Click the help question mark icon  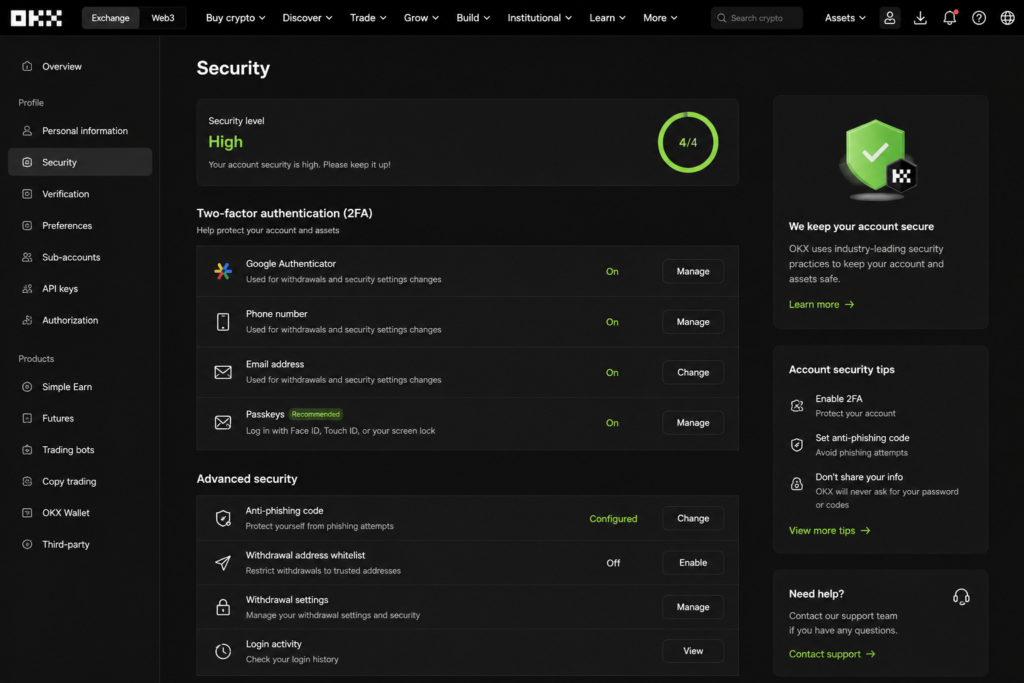pyautogui.click(x=978, y=18)
